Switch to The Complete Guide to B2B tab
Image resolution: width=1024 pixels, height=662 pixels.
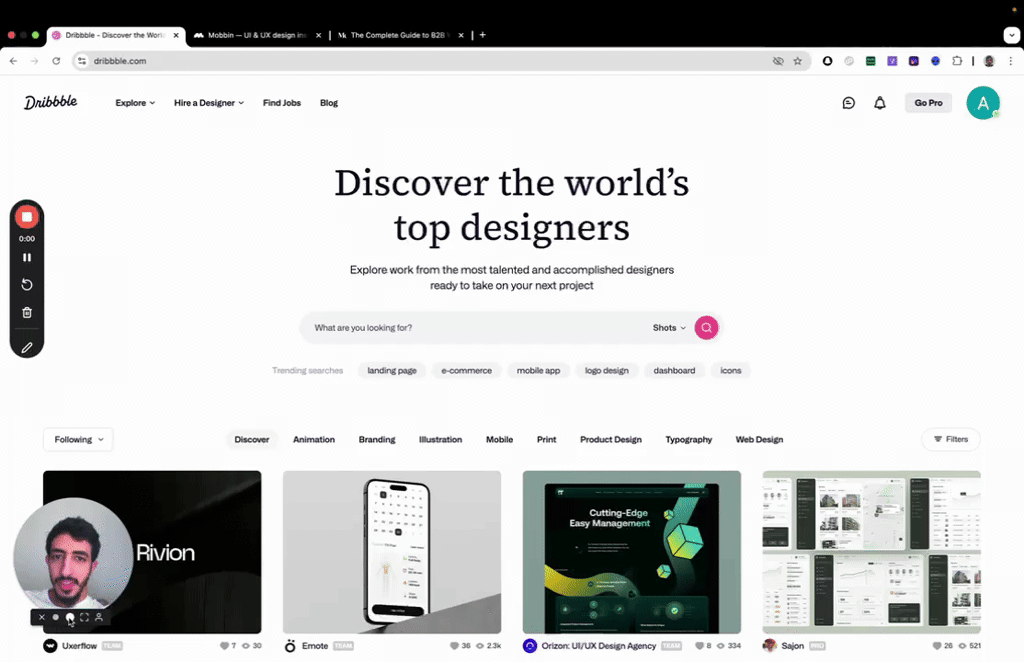[x=400, y=35]
